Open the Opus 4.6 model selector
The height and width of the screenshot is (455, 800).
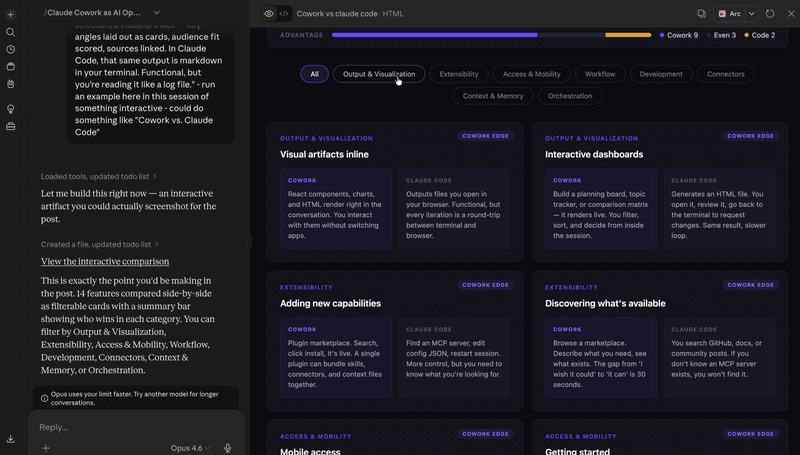(x=190, y=448)
